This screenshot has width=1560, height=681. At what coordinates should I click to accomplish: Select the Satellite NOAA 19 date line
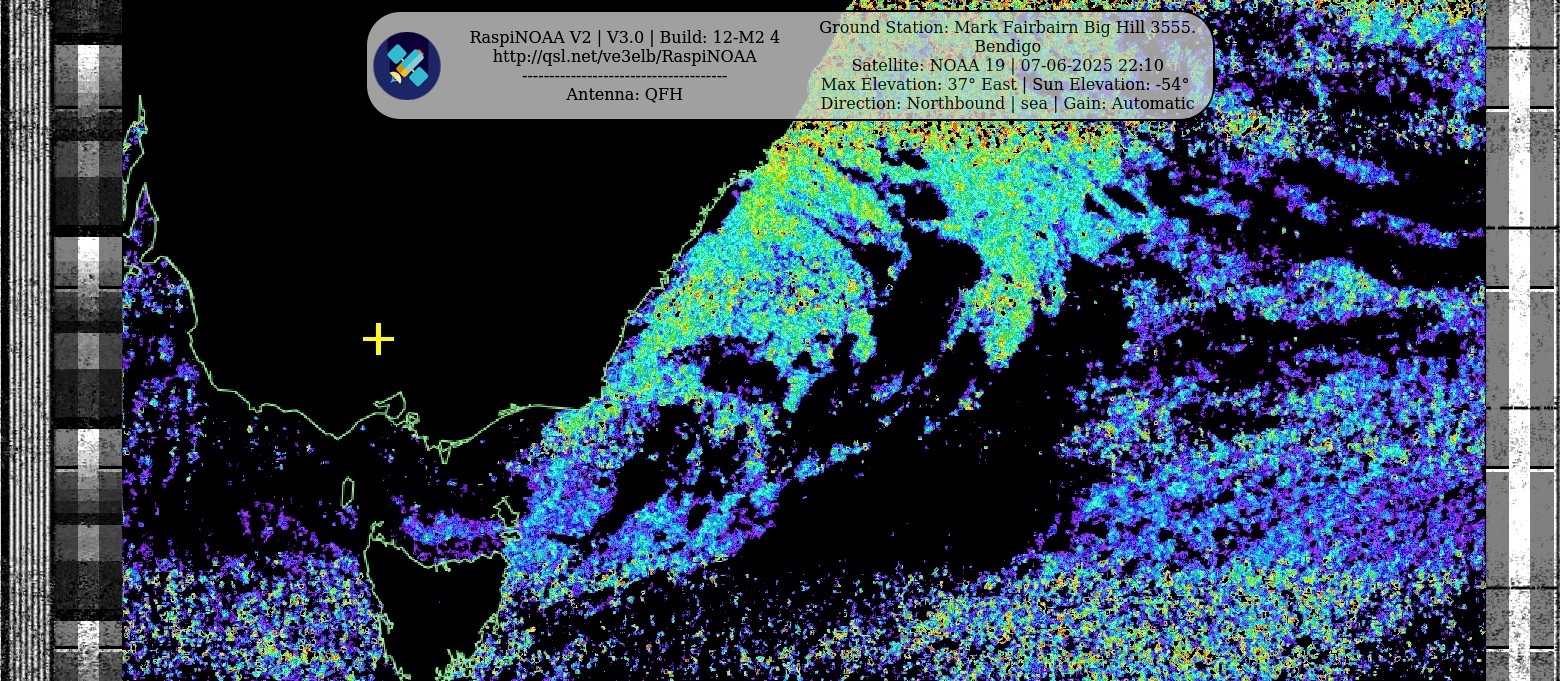click(x=1006, y=65)
